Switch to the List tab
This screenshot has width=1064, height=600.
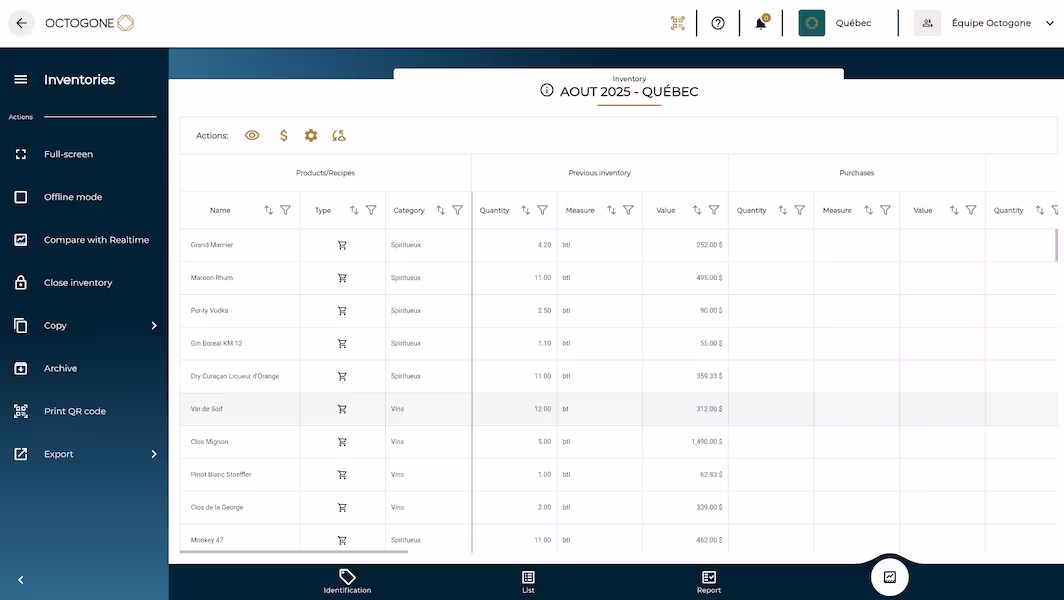coord(528,582)
